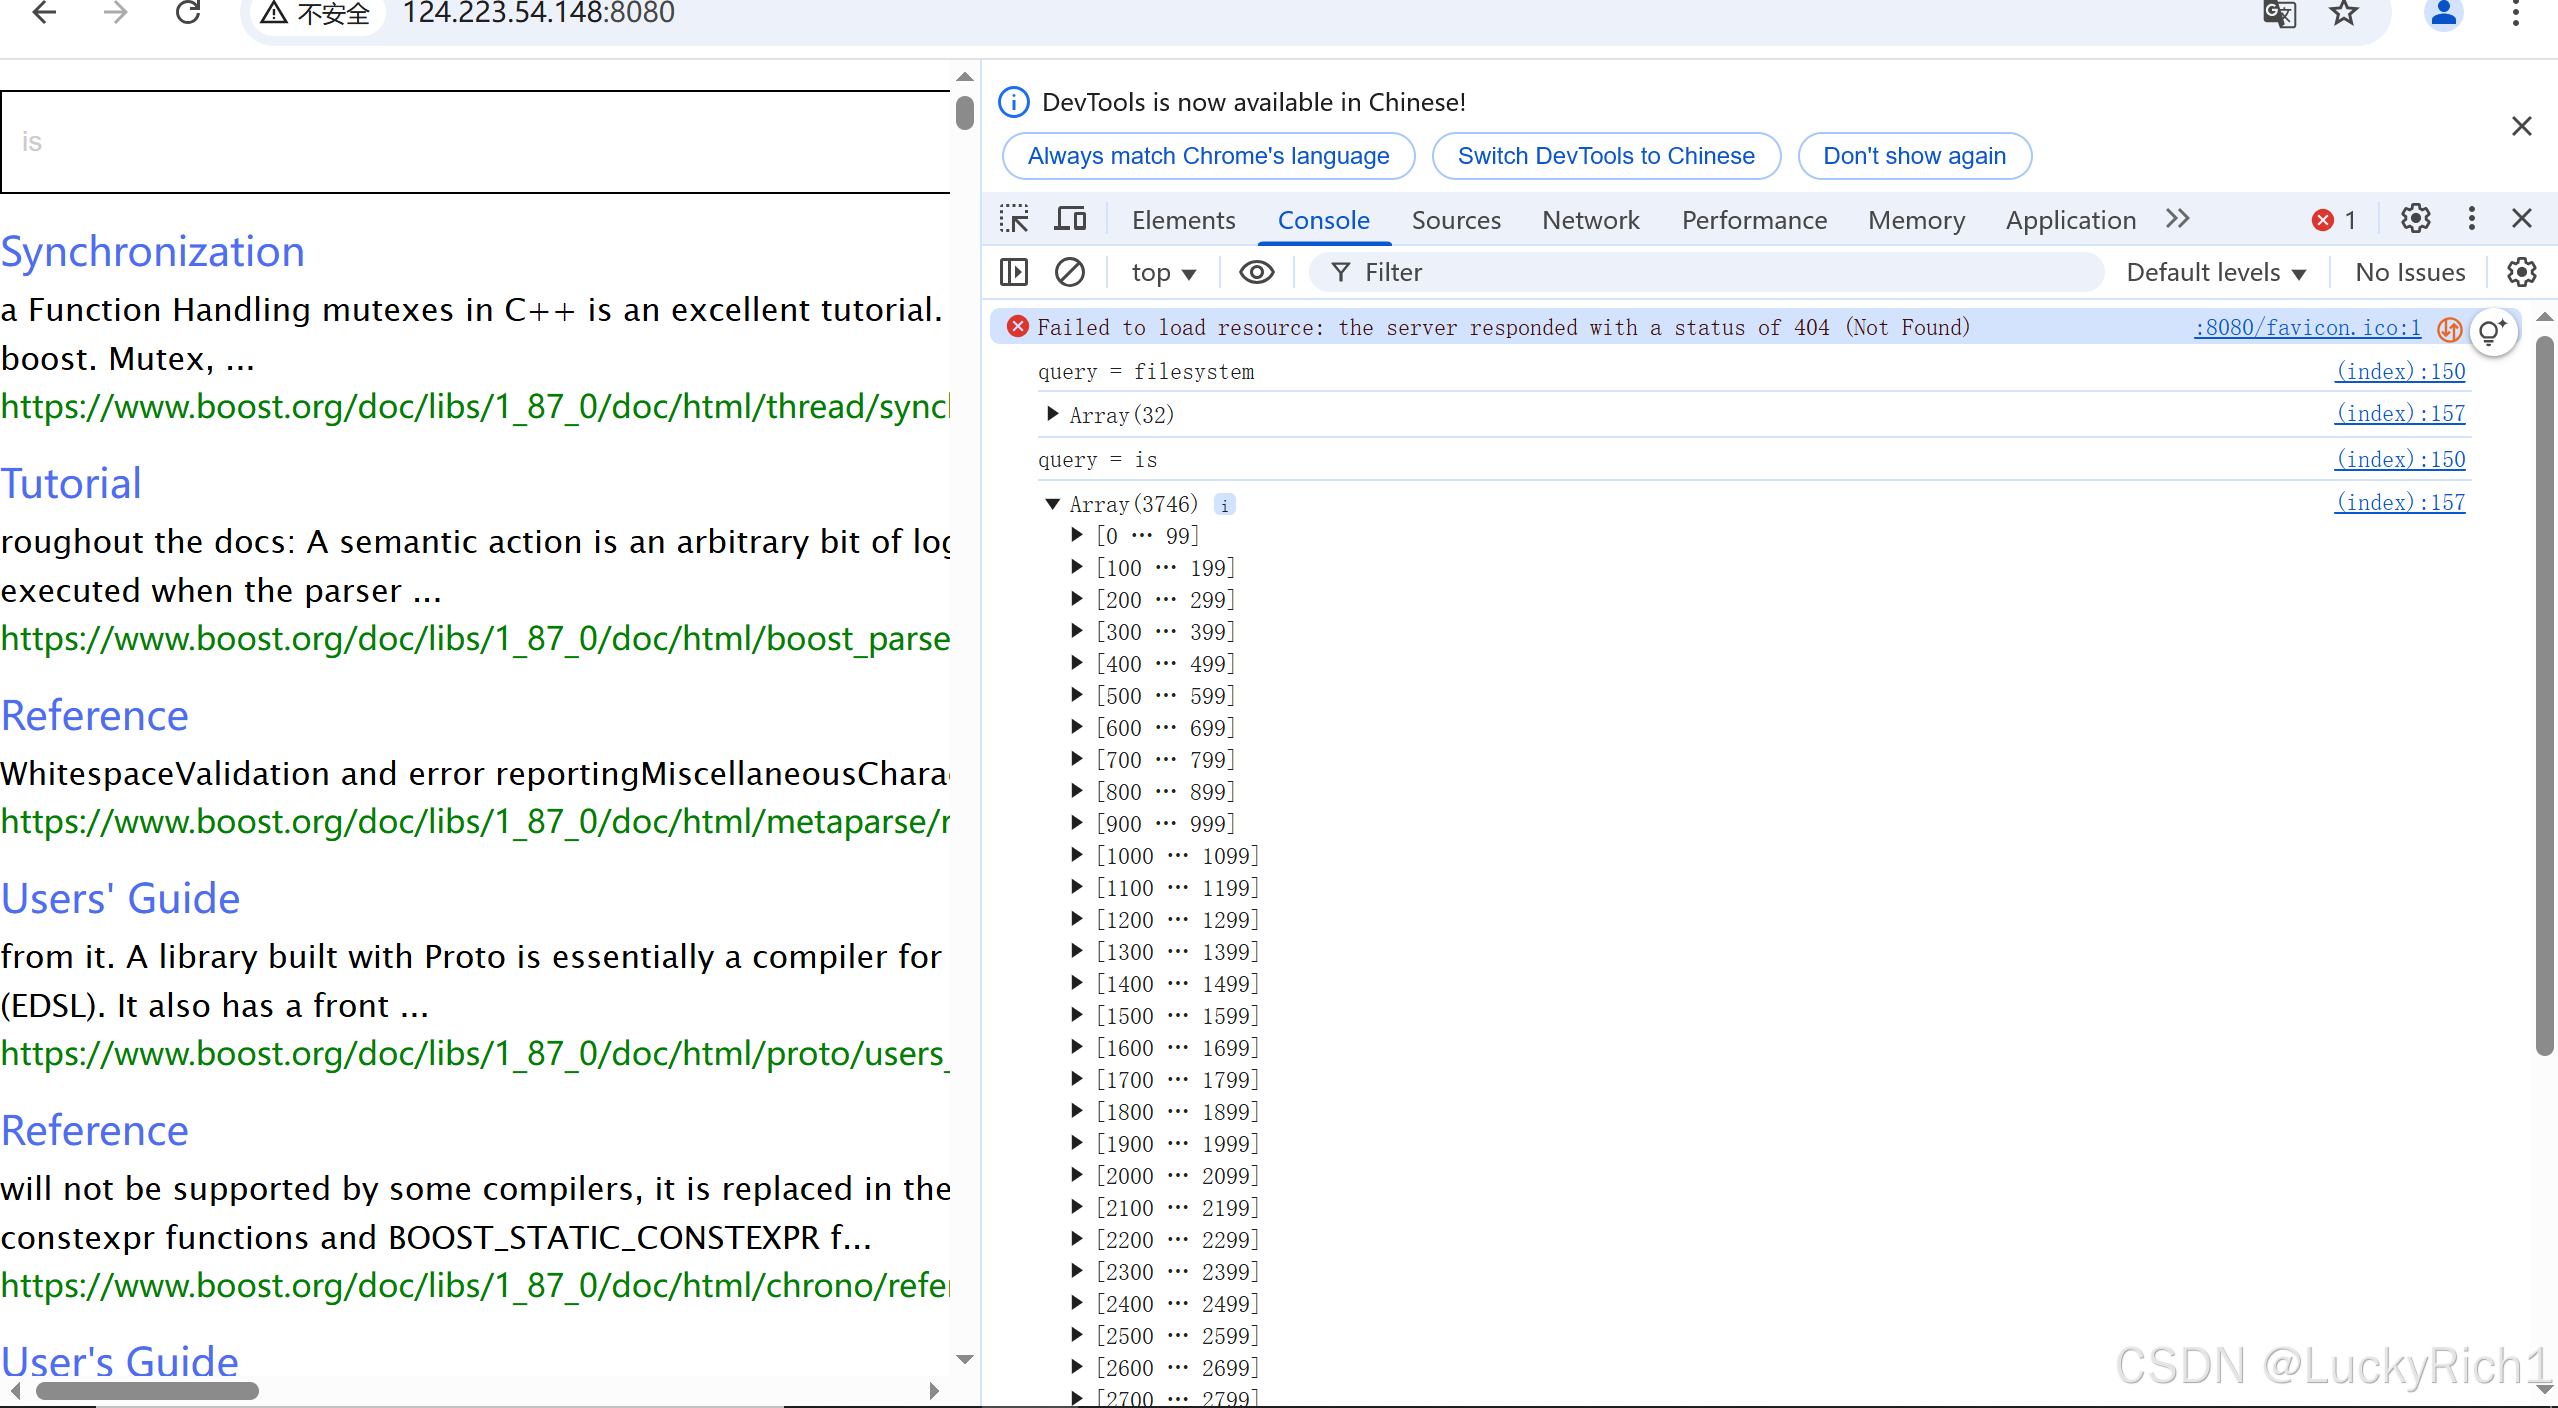This screenshot has width=2558, height=1408.
Task: Switch to the Sources tab
Action: coord(1455,220)
